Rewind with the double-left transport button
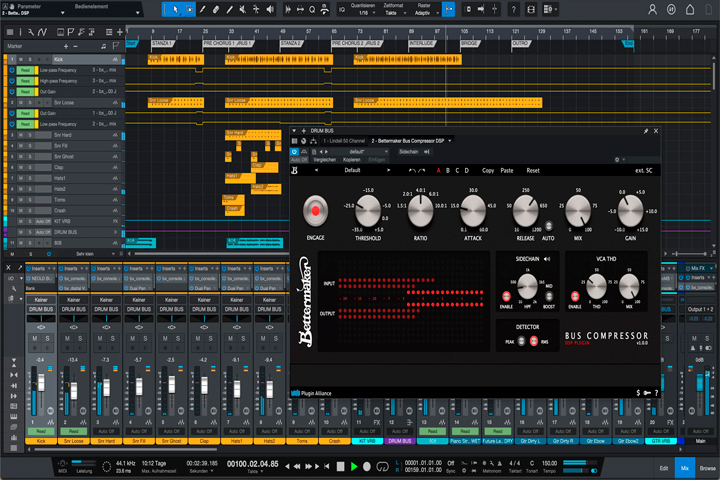Screen dimensions: 720x480 tap(297, 467)
